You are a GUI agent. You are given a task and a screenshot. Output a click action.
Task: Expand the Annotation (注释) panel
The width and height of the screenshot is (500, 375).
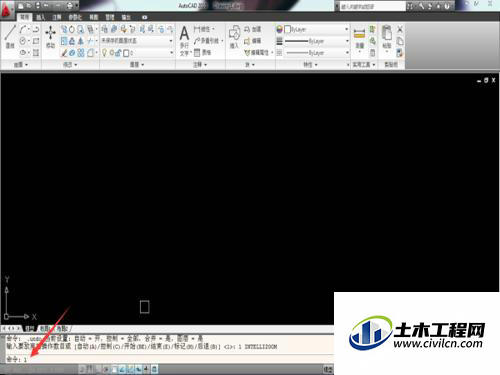tap(200, 65)
